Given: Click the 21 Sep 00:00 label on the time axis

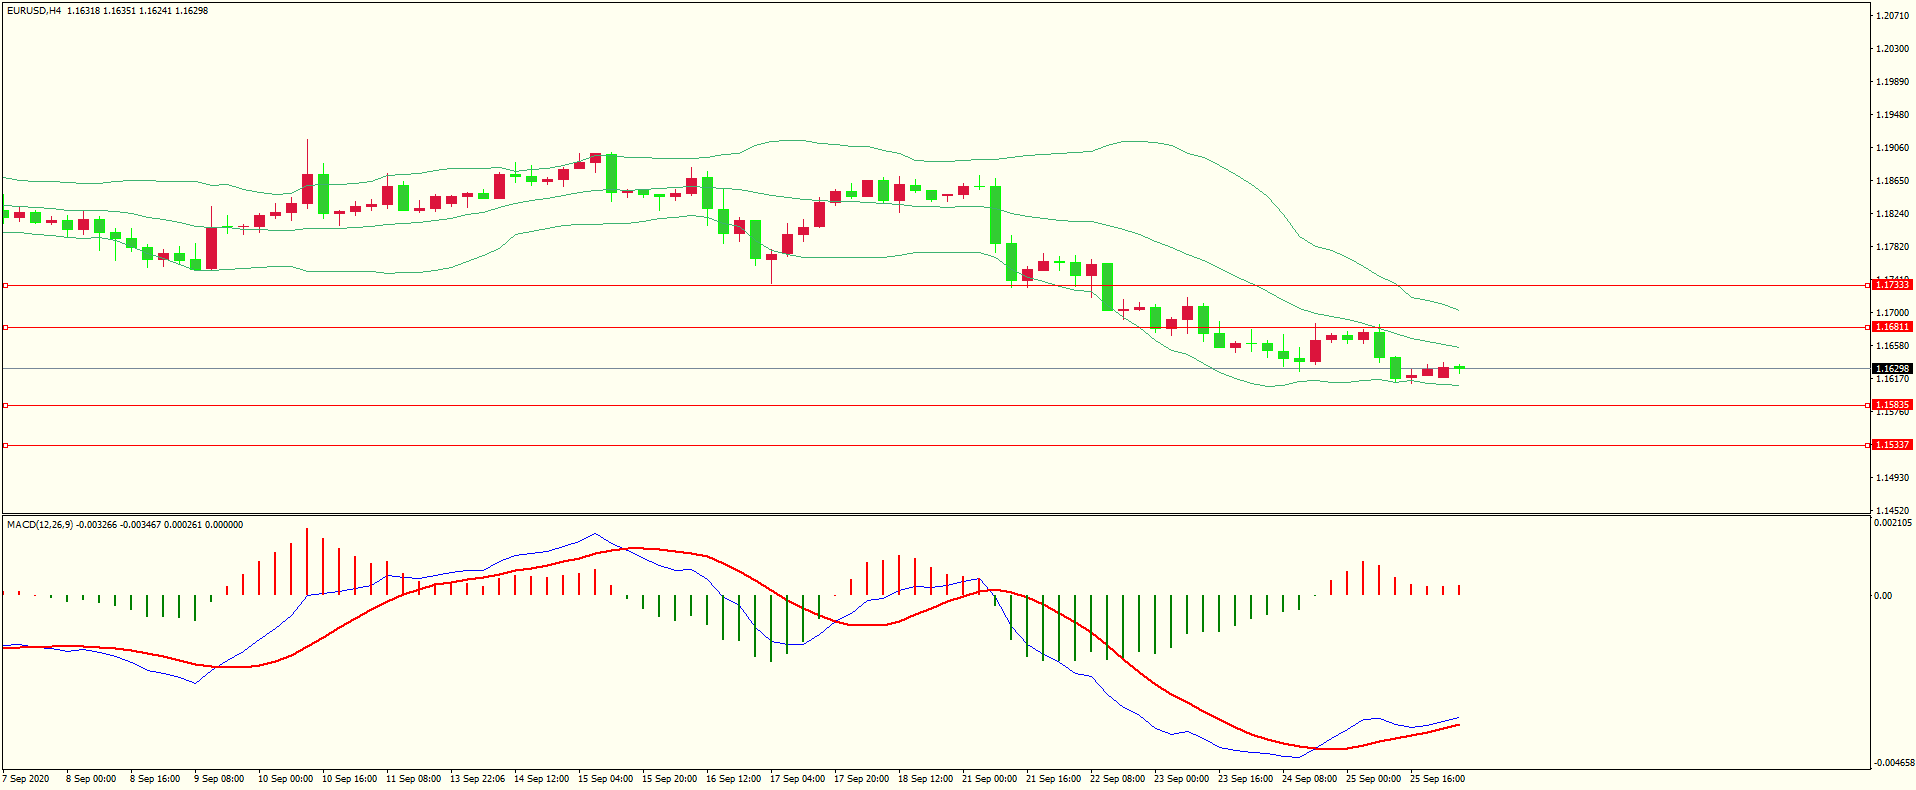Looking at the screenshot, I should click(989, 779).
